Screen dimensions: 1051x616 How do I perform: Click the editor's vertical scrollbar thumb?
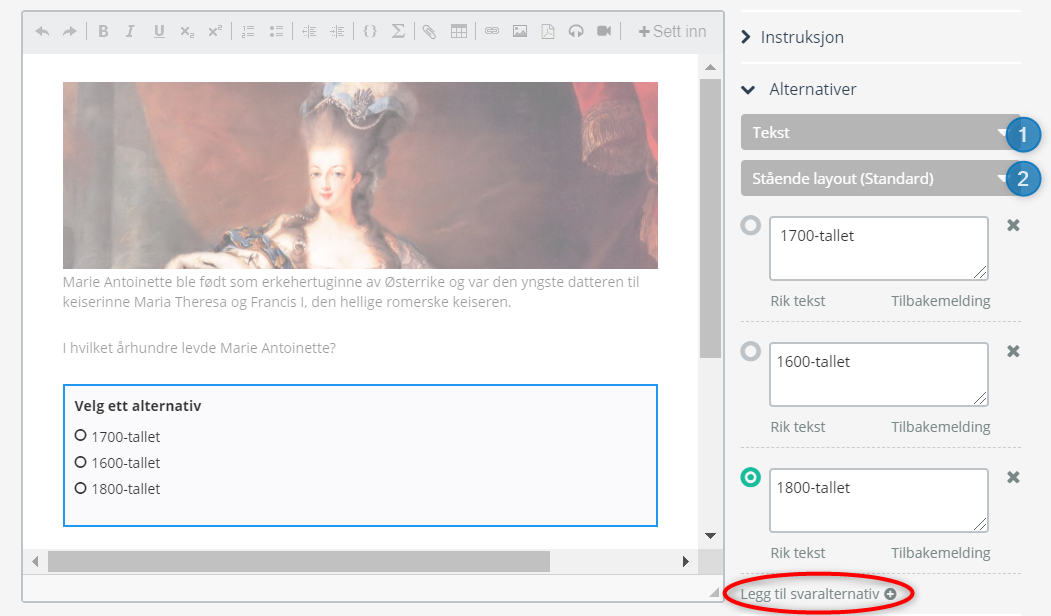[x=710, y=219]
